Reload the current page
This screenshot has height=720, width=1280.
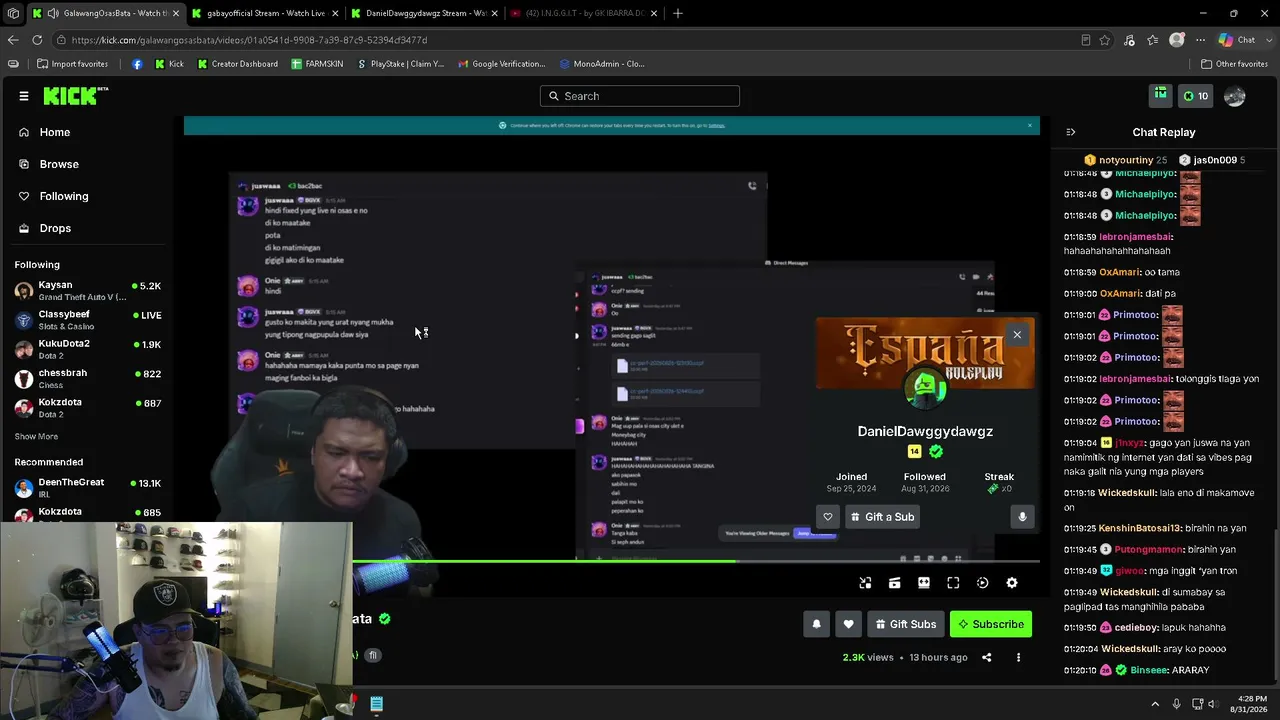click(x=37, y=40)
